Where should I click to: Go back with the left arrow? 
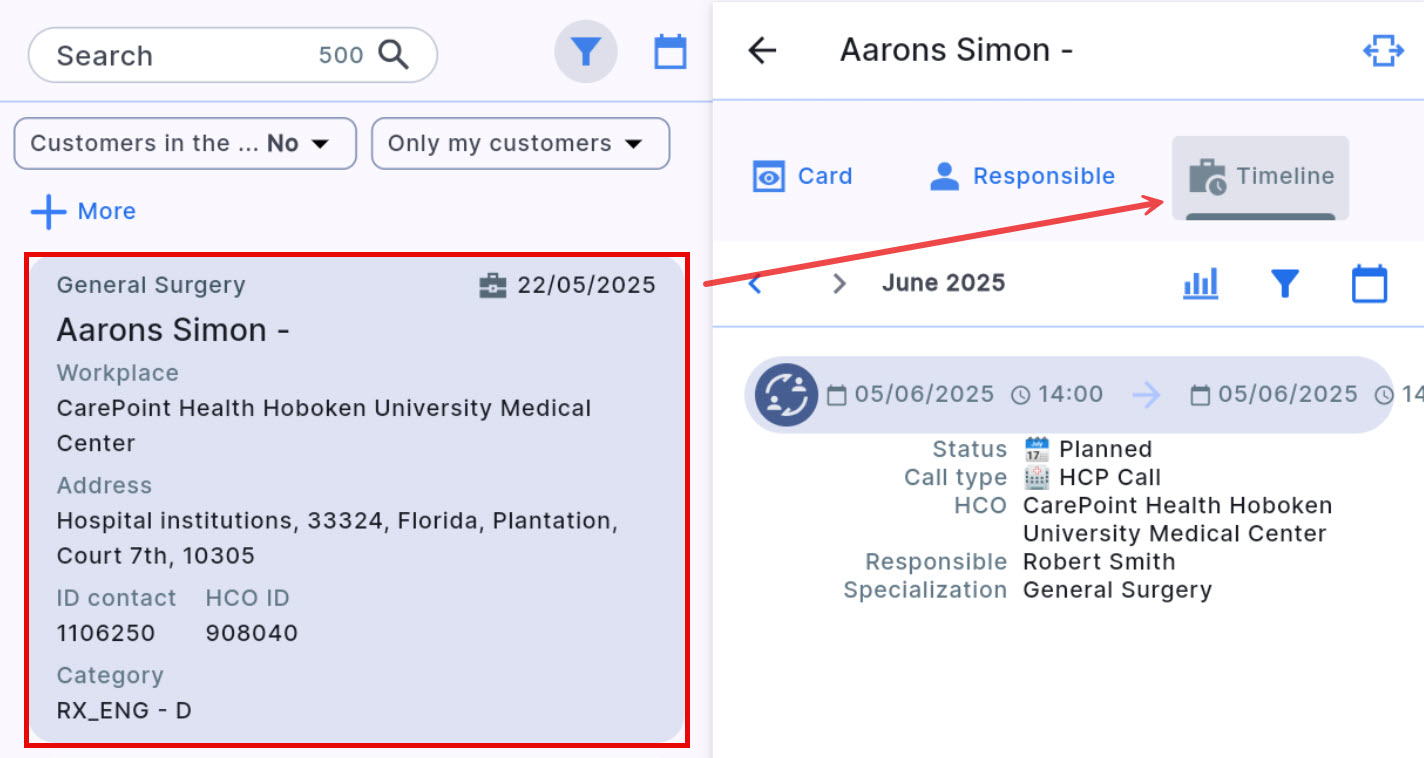(762, 50)
